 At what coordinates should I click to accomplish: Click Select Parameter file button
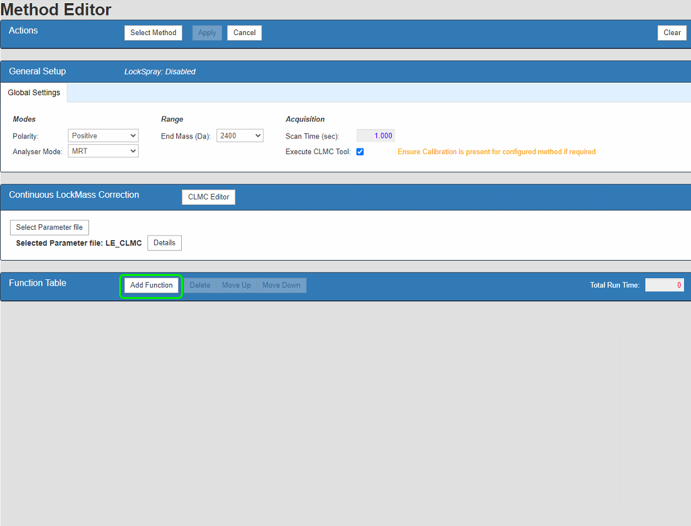tap(50, 227)
